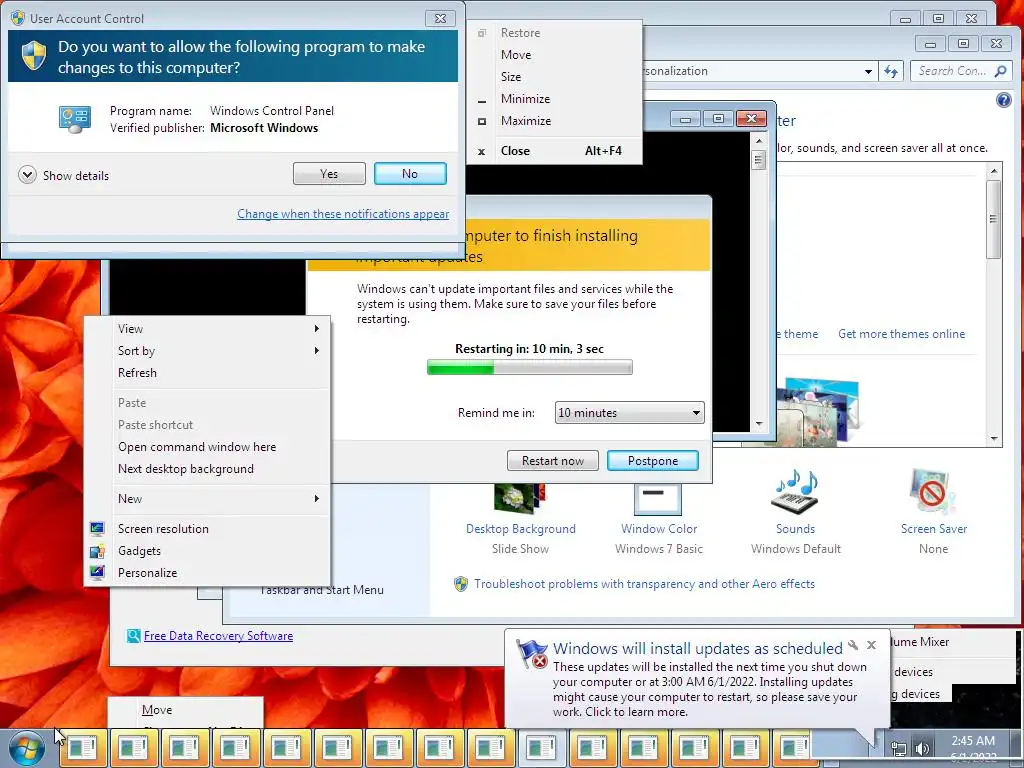Click the shield icon beside the Troubleshoot link
1024x768 pixels.
tap(461, 584)
